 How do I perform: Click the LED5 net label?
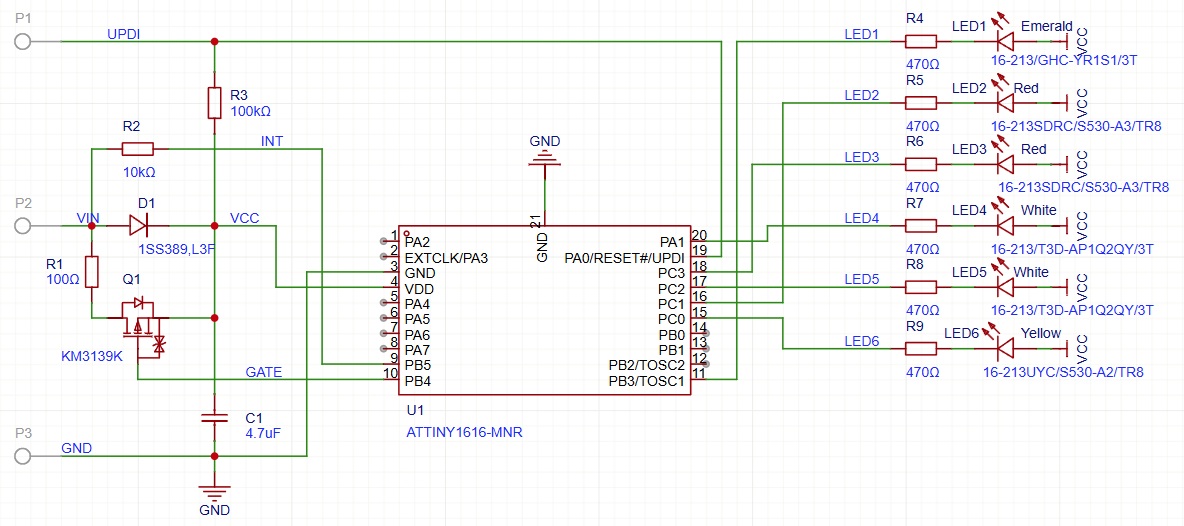pos(861,279)
